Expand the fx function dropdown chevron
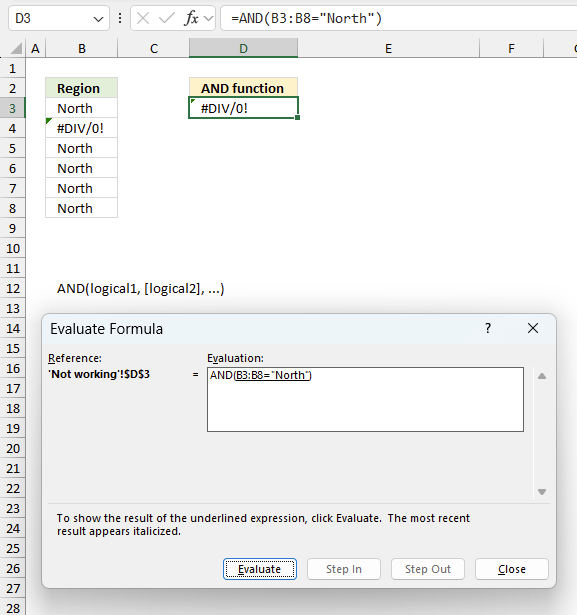 pyautogui.click(x=209, y=18)
